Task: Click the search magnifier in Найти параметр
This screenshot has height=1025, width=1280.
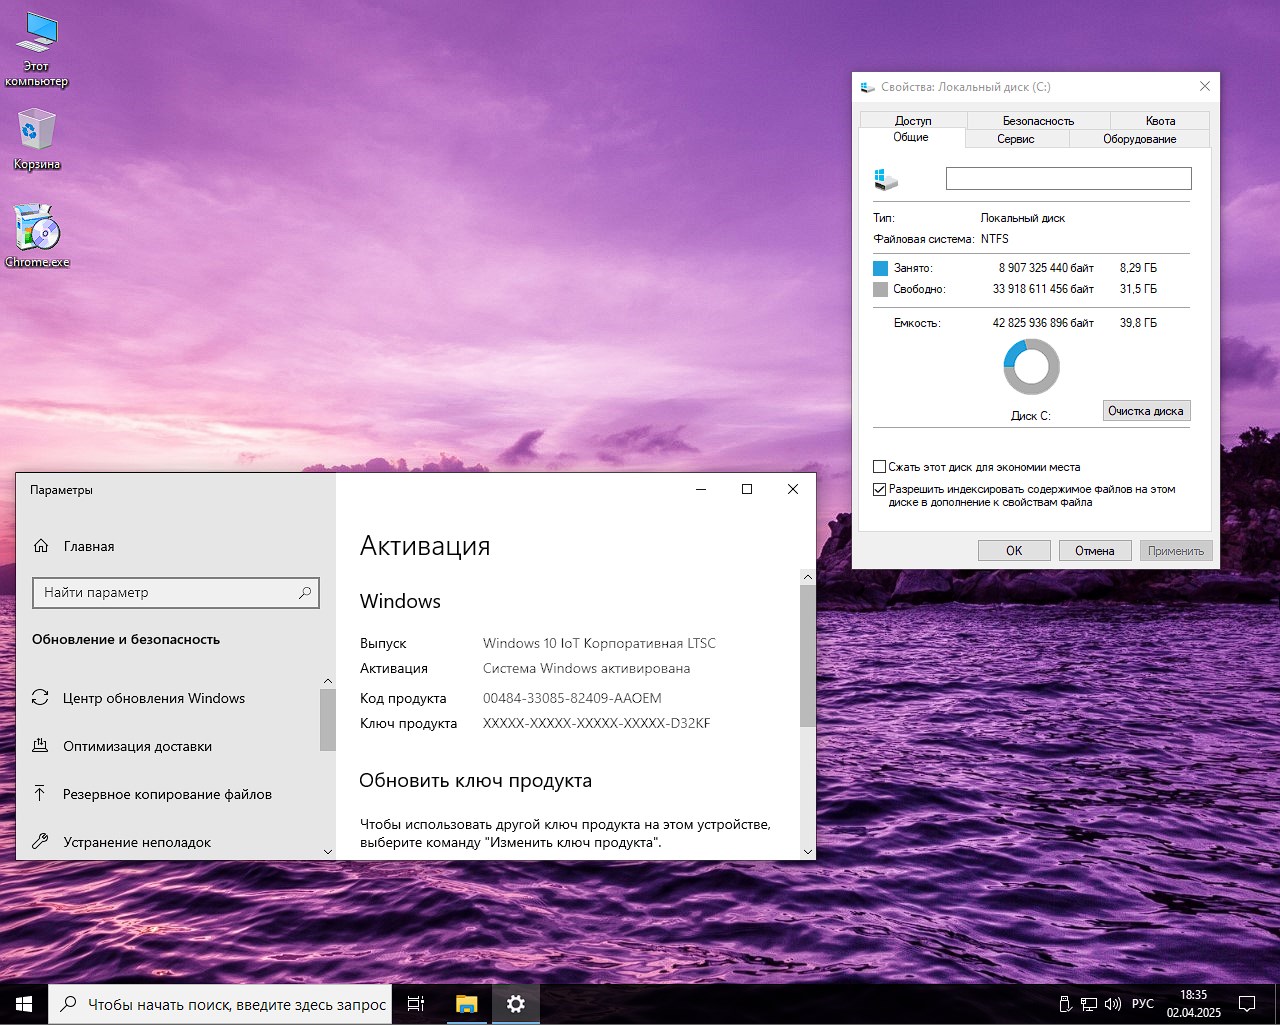Action: [305, 592]
